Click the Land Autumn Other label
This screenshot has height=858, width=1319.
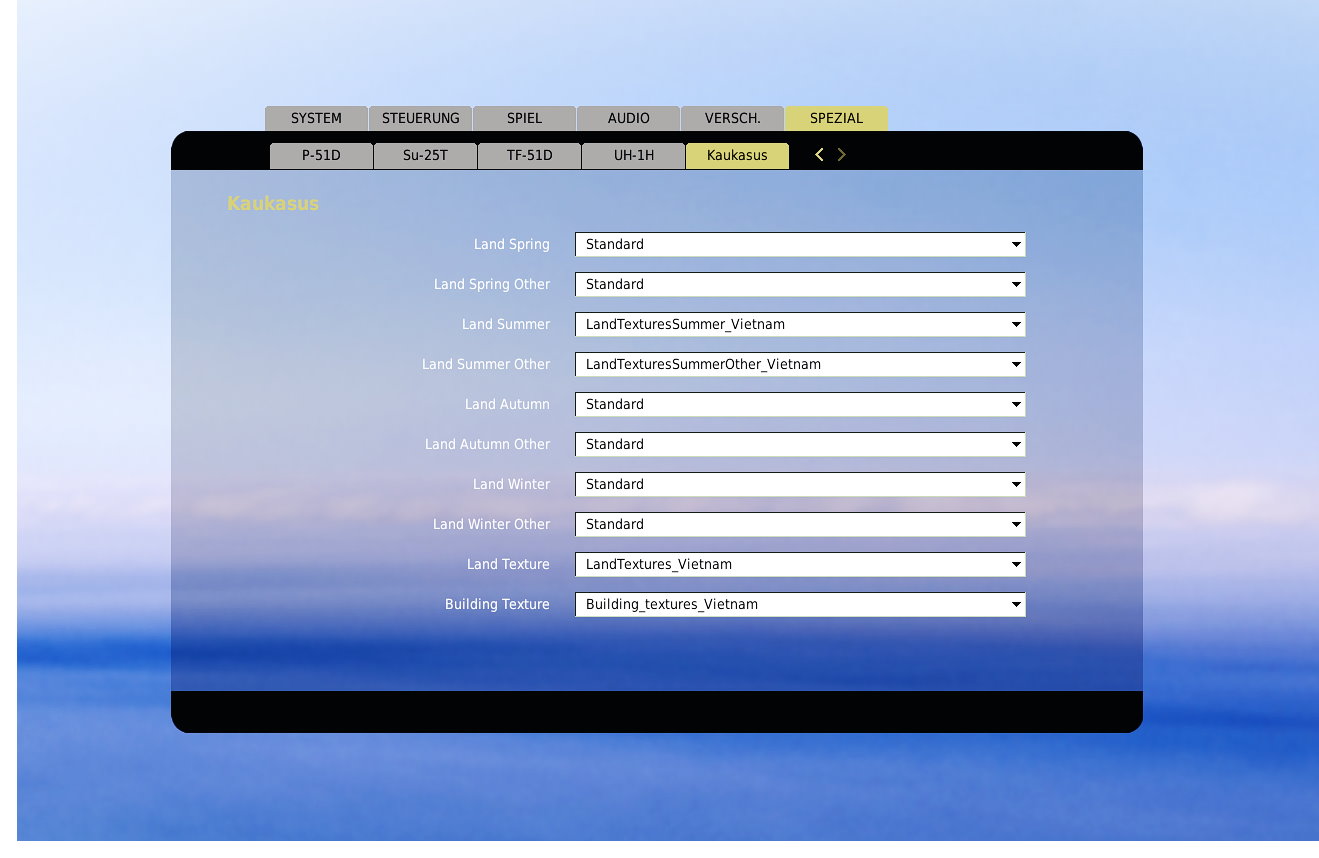[488, 444]
